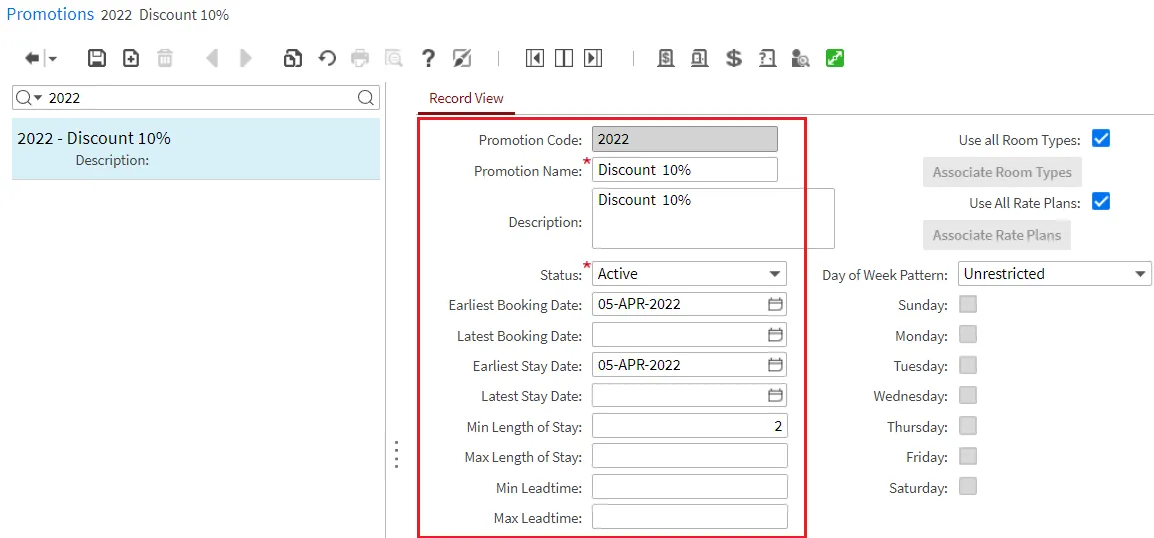The image size is (1154, 538).
Task: Click the printer icon
Action: click(x=360, y=58)
